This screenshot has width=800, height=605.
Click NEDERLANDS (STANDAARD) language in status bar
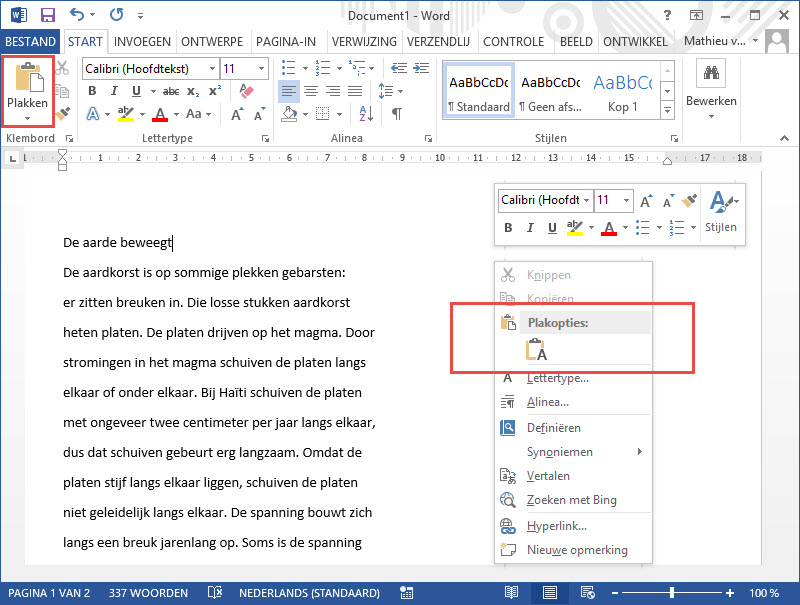coord(309,593)
